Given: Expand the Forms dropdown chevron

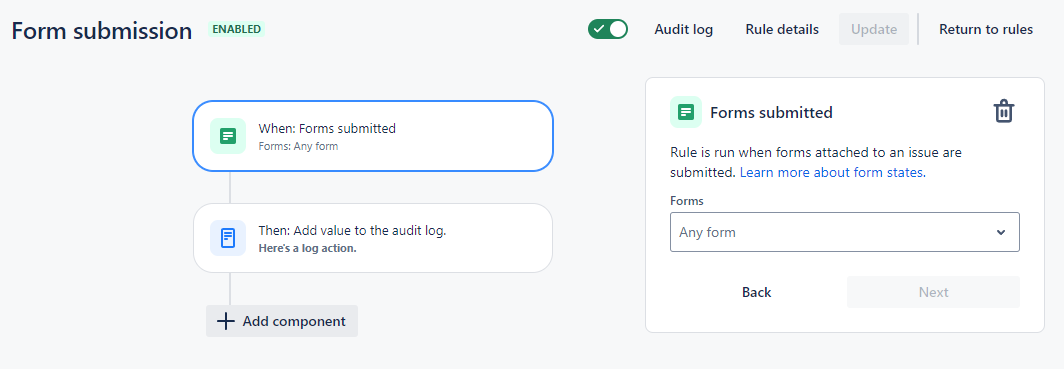Looking at the screenshot, I should [x=1001, y=233].
